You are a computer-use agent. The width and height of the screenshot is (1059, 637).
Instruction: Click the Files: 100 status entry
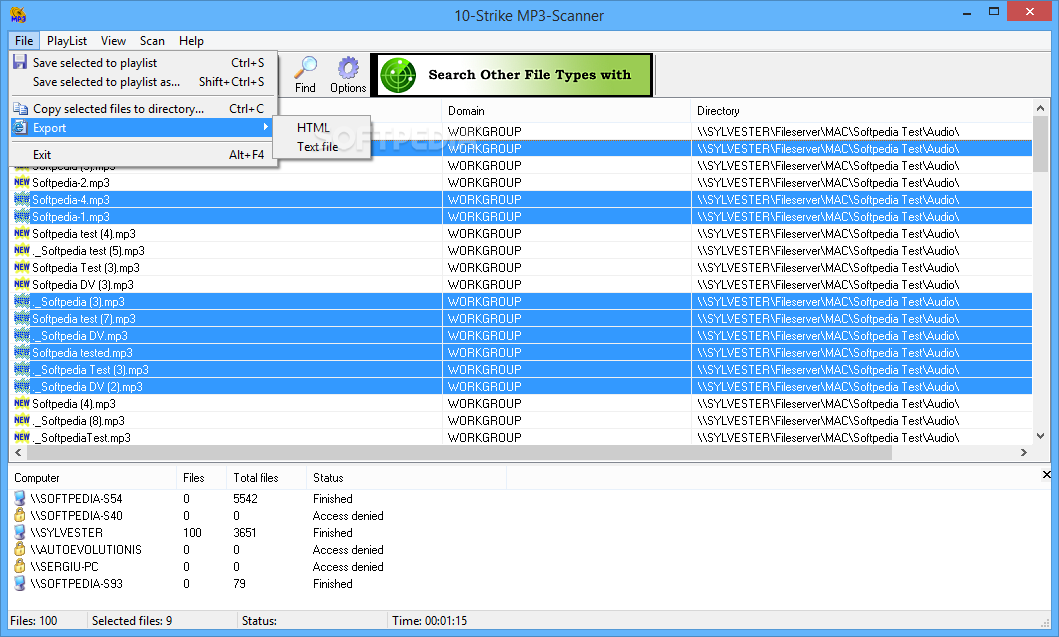tap(34, 620)
